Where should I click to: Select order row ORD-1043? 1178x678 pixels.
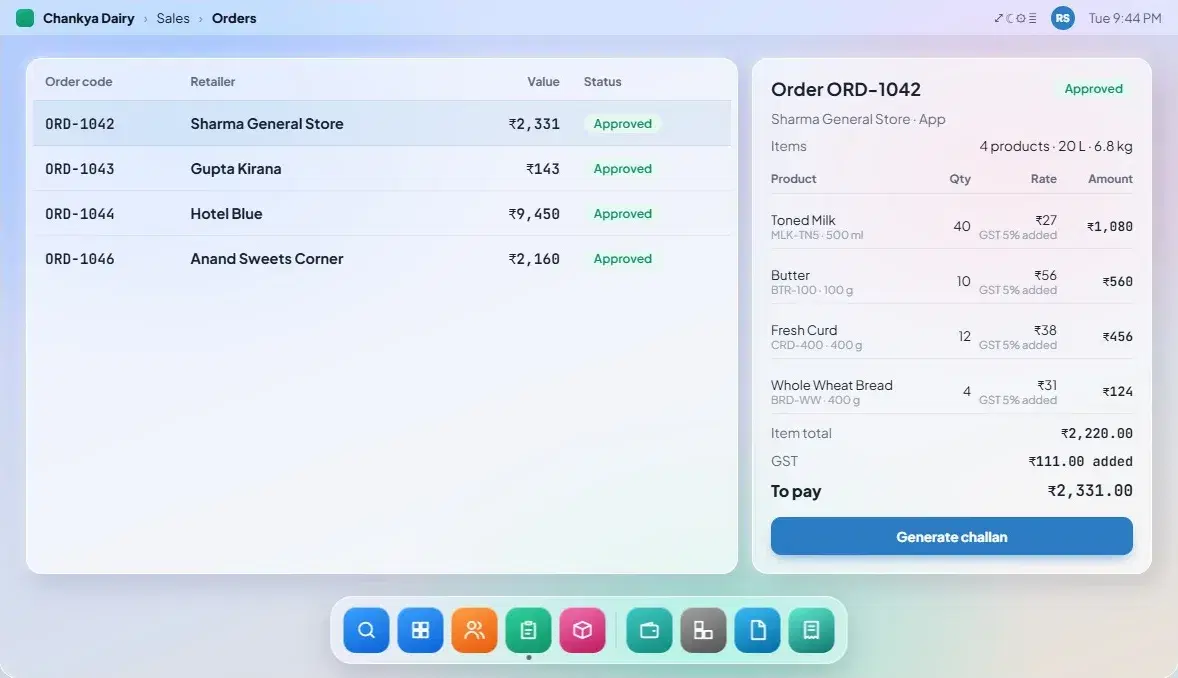pos(382,168)
